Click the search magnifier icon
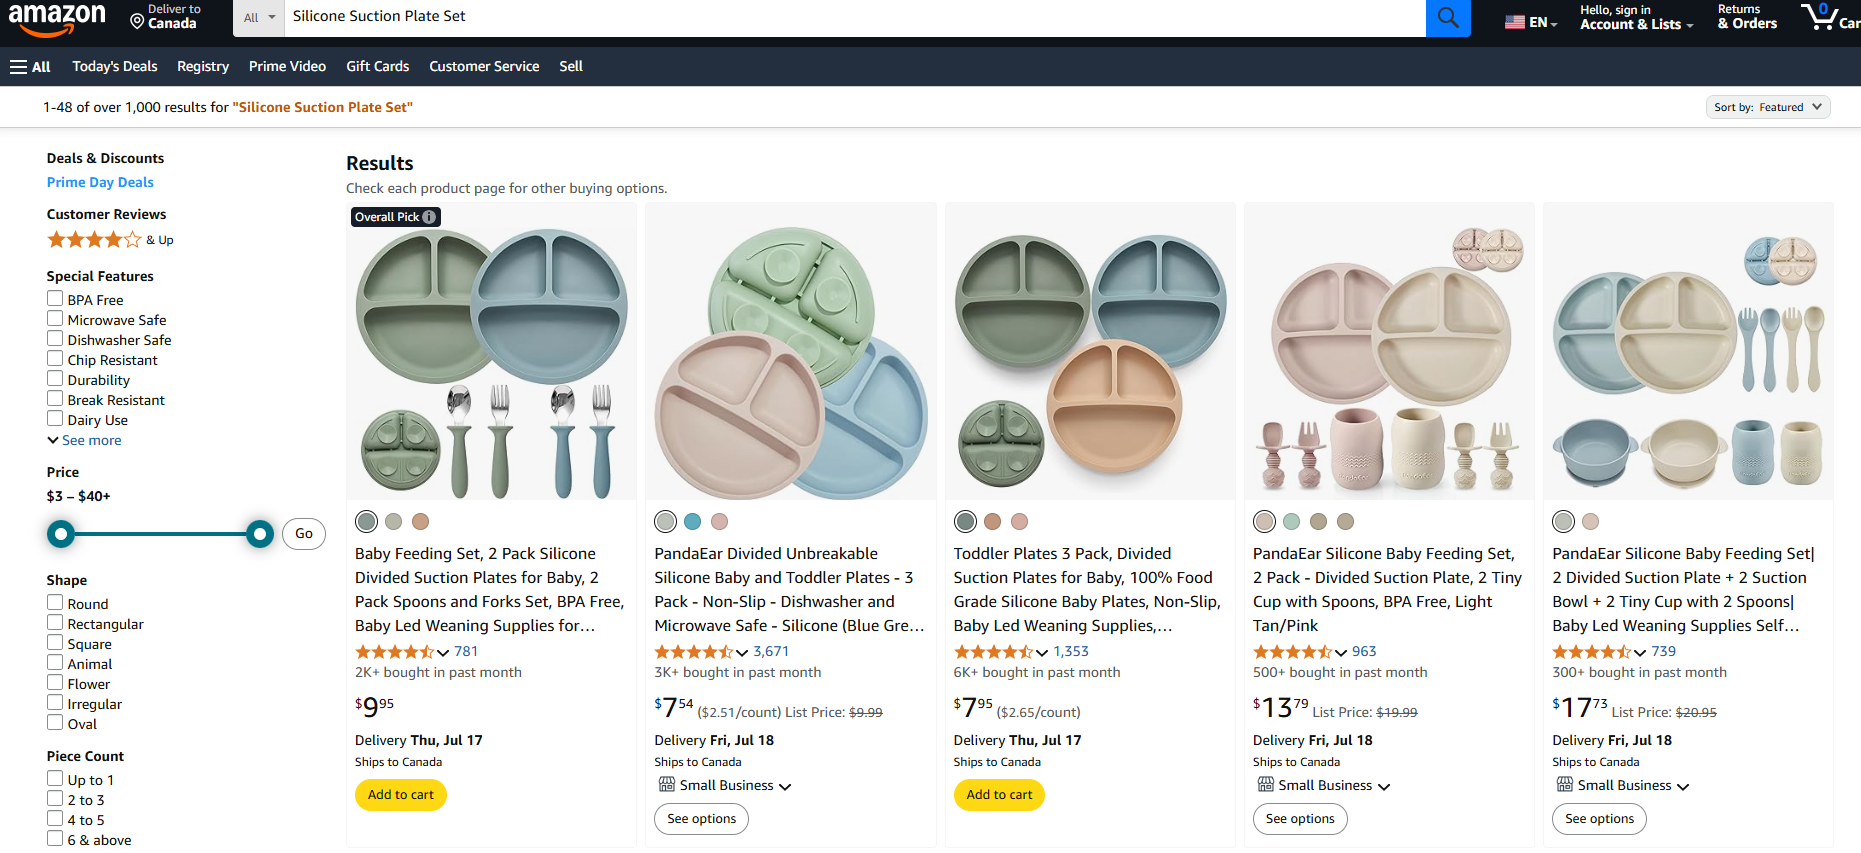The width and height of the screenshot is (1861, 853). click(x=1447, y=18)
